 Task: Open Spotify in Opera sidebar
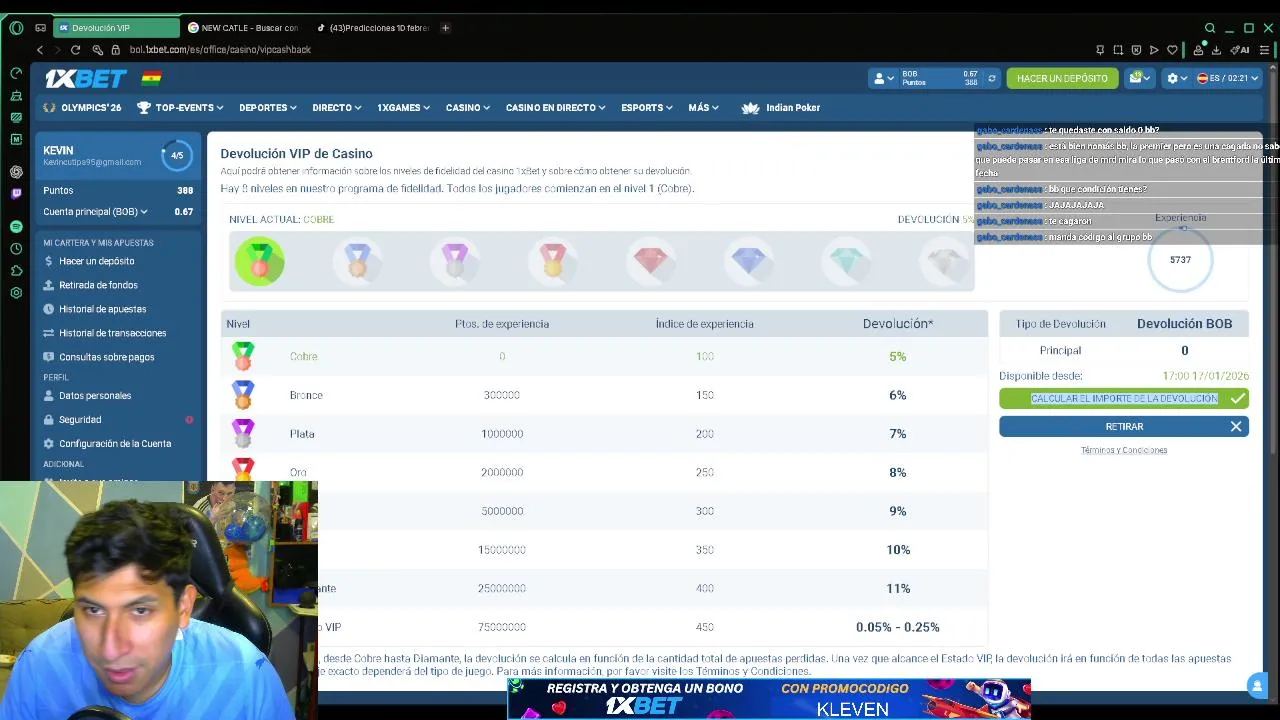coord(16,227)
